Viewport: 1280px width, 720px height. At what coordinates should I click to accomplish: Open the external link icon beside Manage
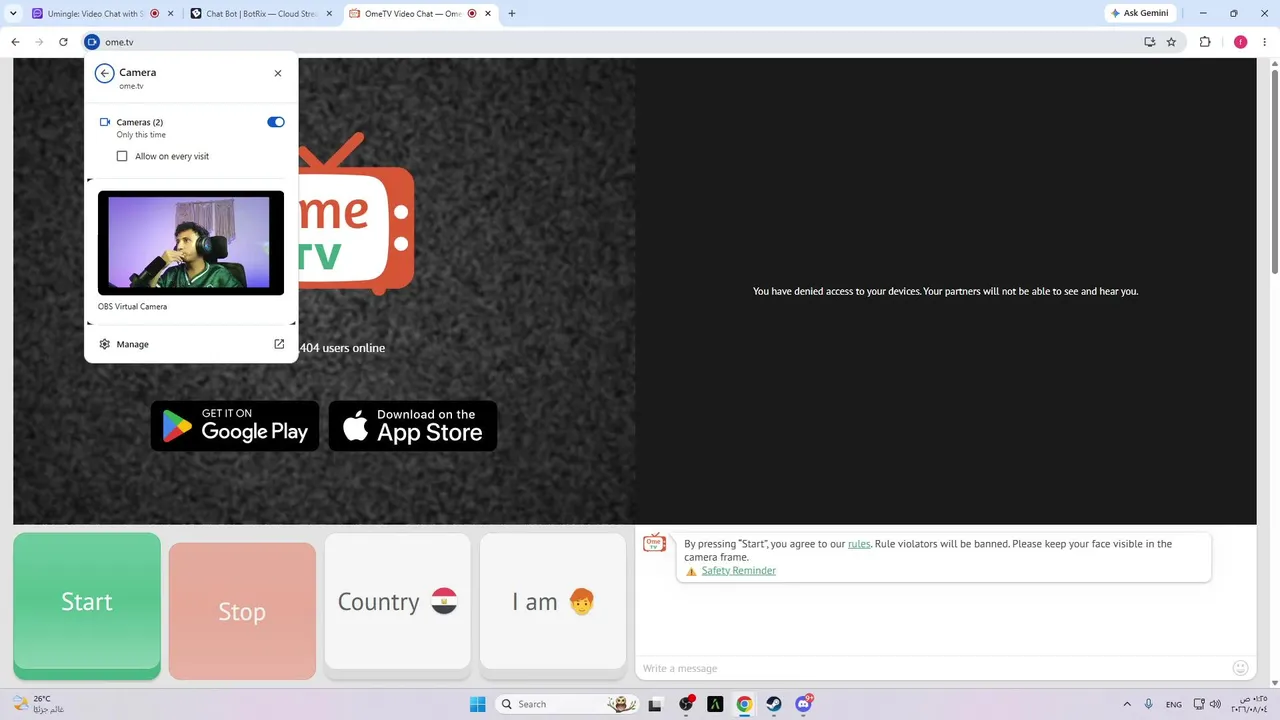(279, 344)
